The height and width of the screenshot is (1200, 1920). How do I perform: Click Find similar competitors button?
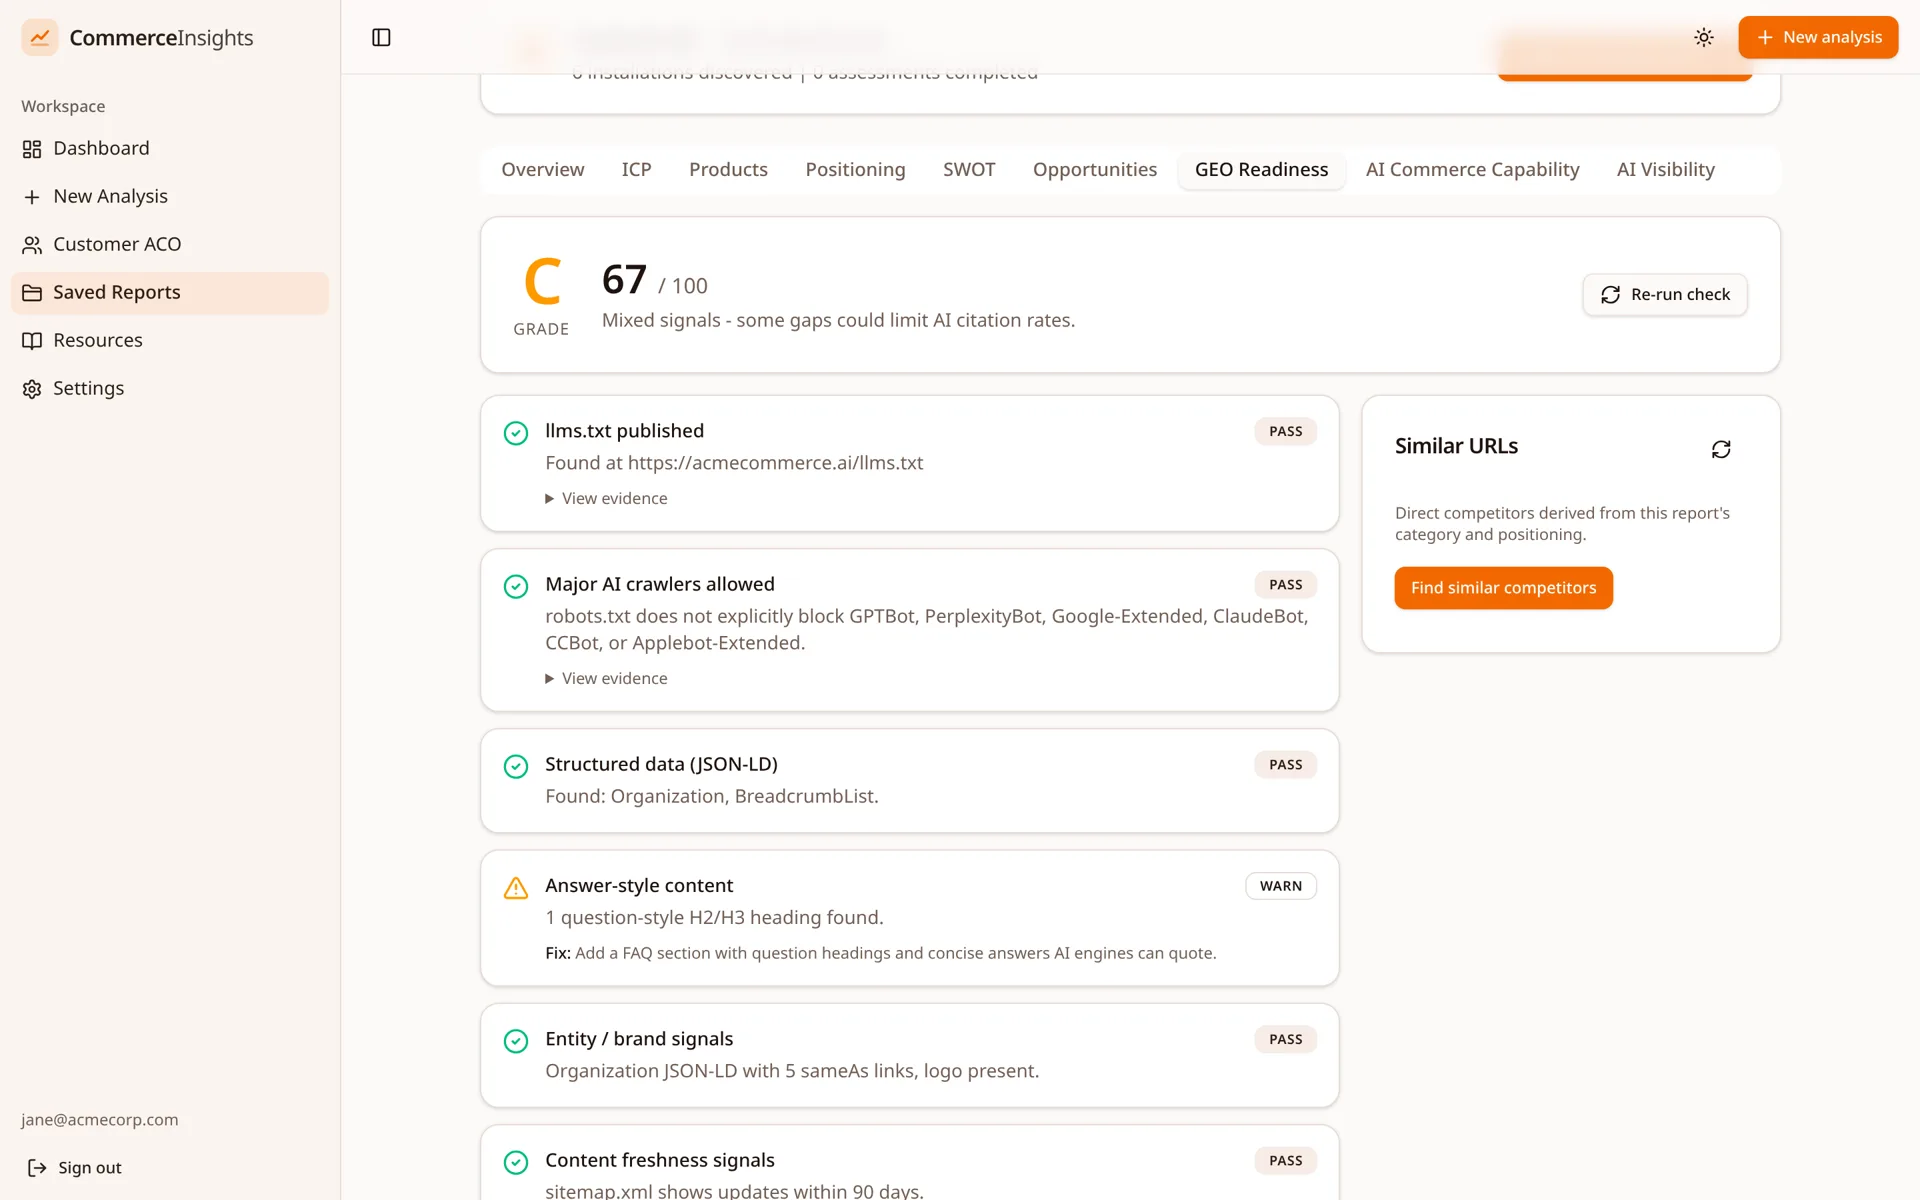coord(1503,588)
